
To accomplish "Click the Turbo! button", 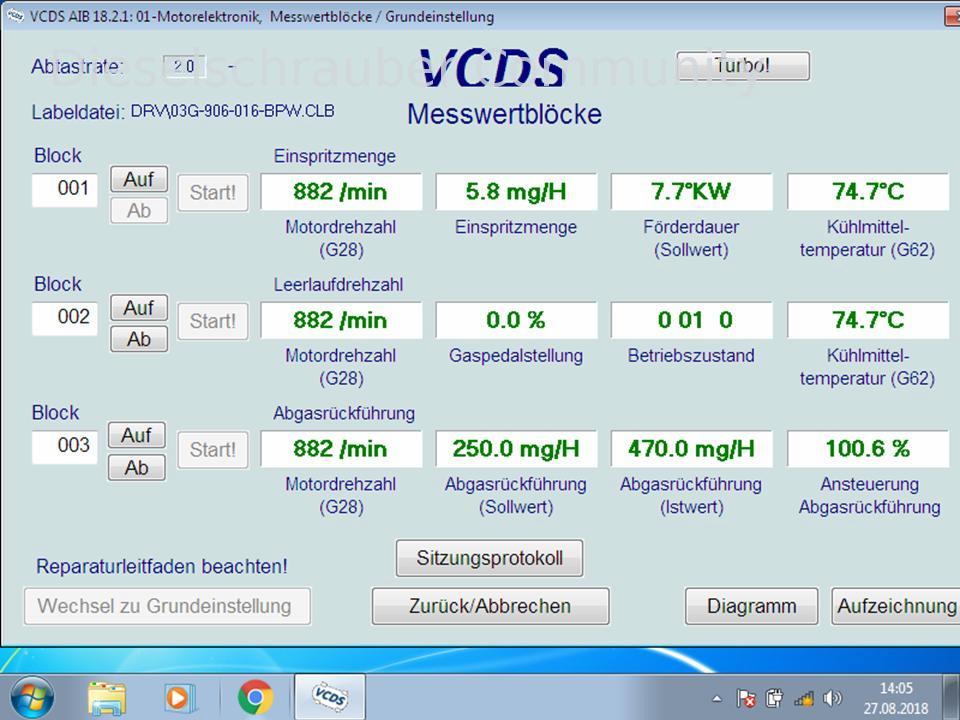I will 743,66.
